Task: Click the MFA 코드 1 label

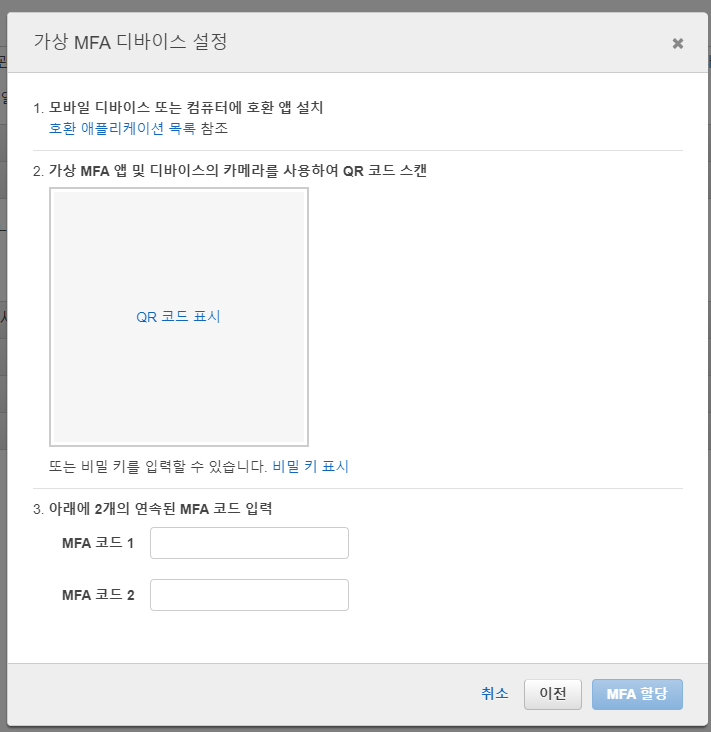Action: pyautogui.click(x=98, y=543)
